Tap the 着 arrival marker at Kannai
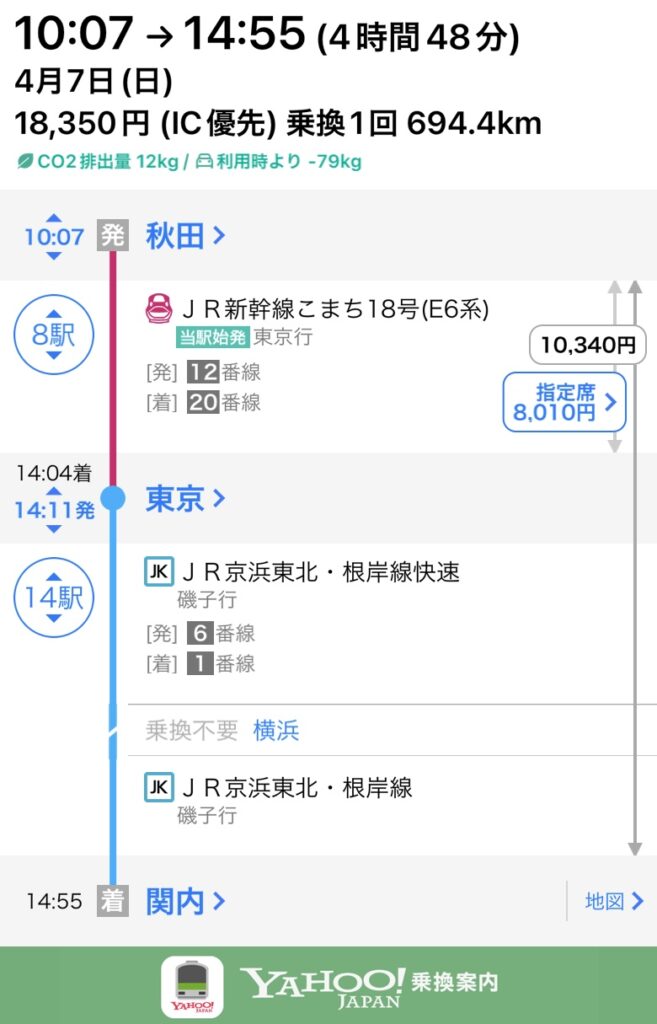This screenshot has height=1024, width=657. pyautogui.click(x=112, y=901)
